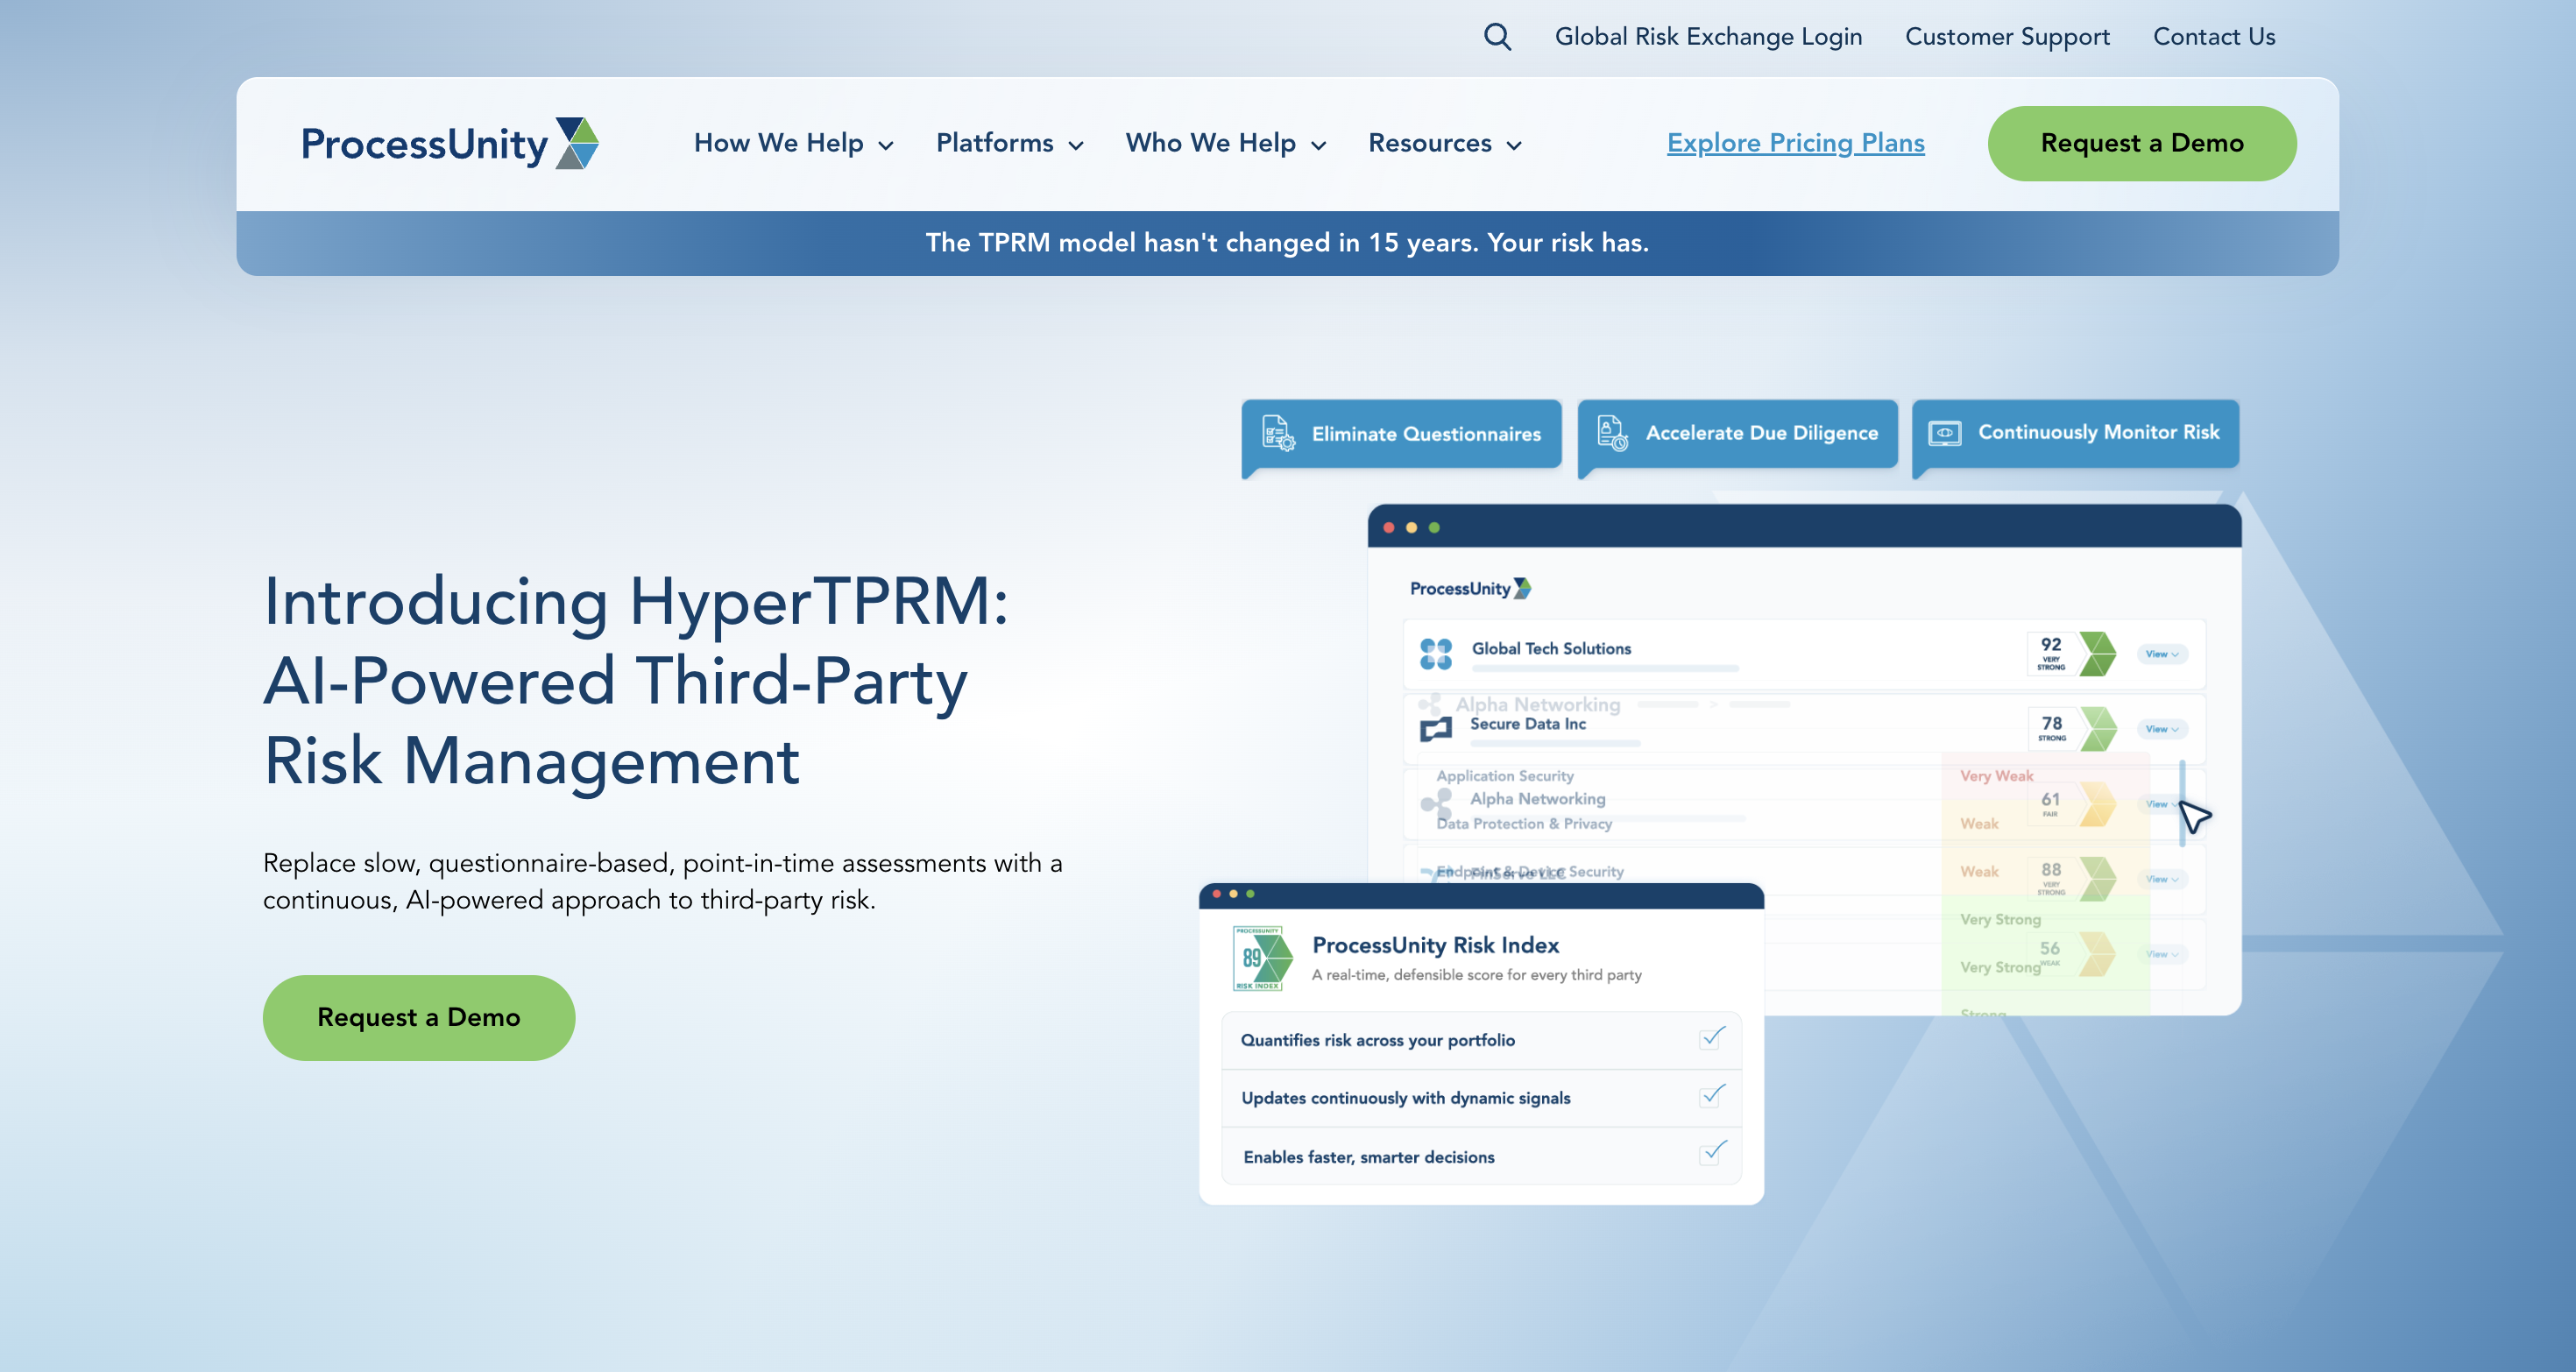The width and height of the screenshot is (2576, 1372).
Task: Click the ProcessUnity Risk Index heading
Action: tap(1435, 945)
